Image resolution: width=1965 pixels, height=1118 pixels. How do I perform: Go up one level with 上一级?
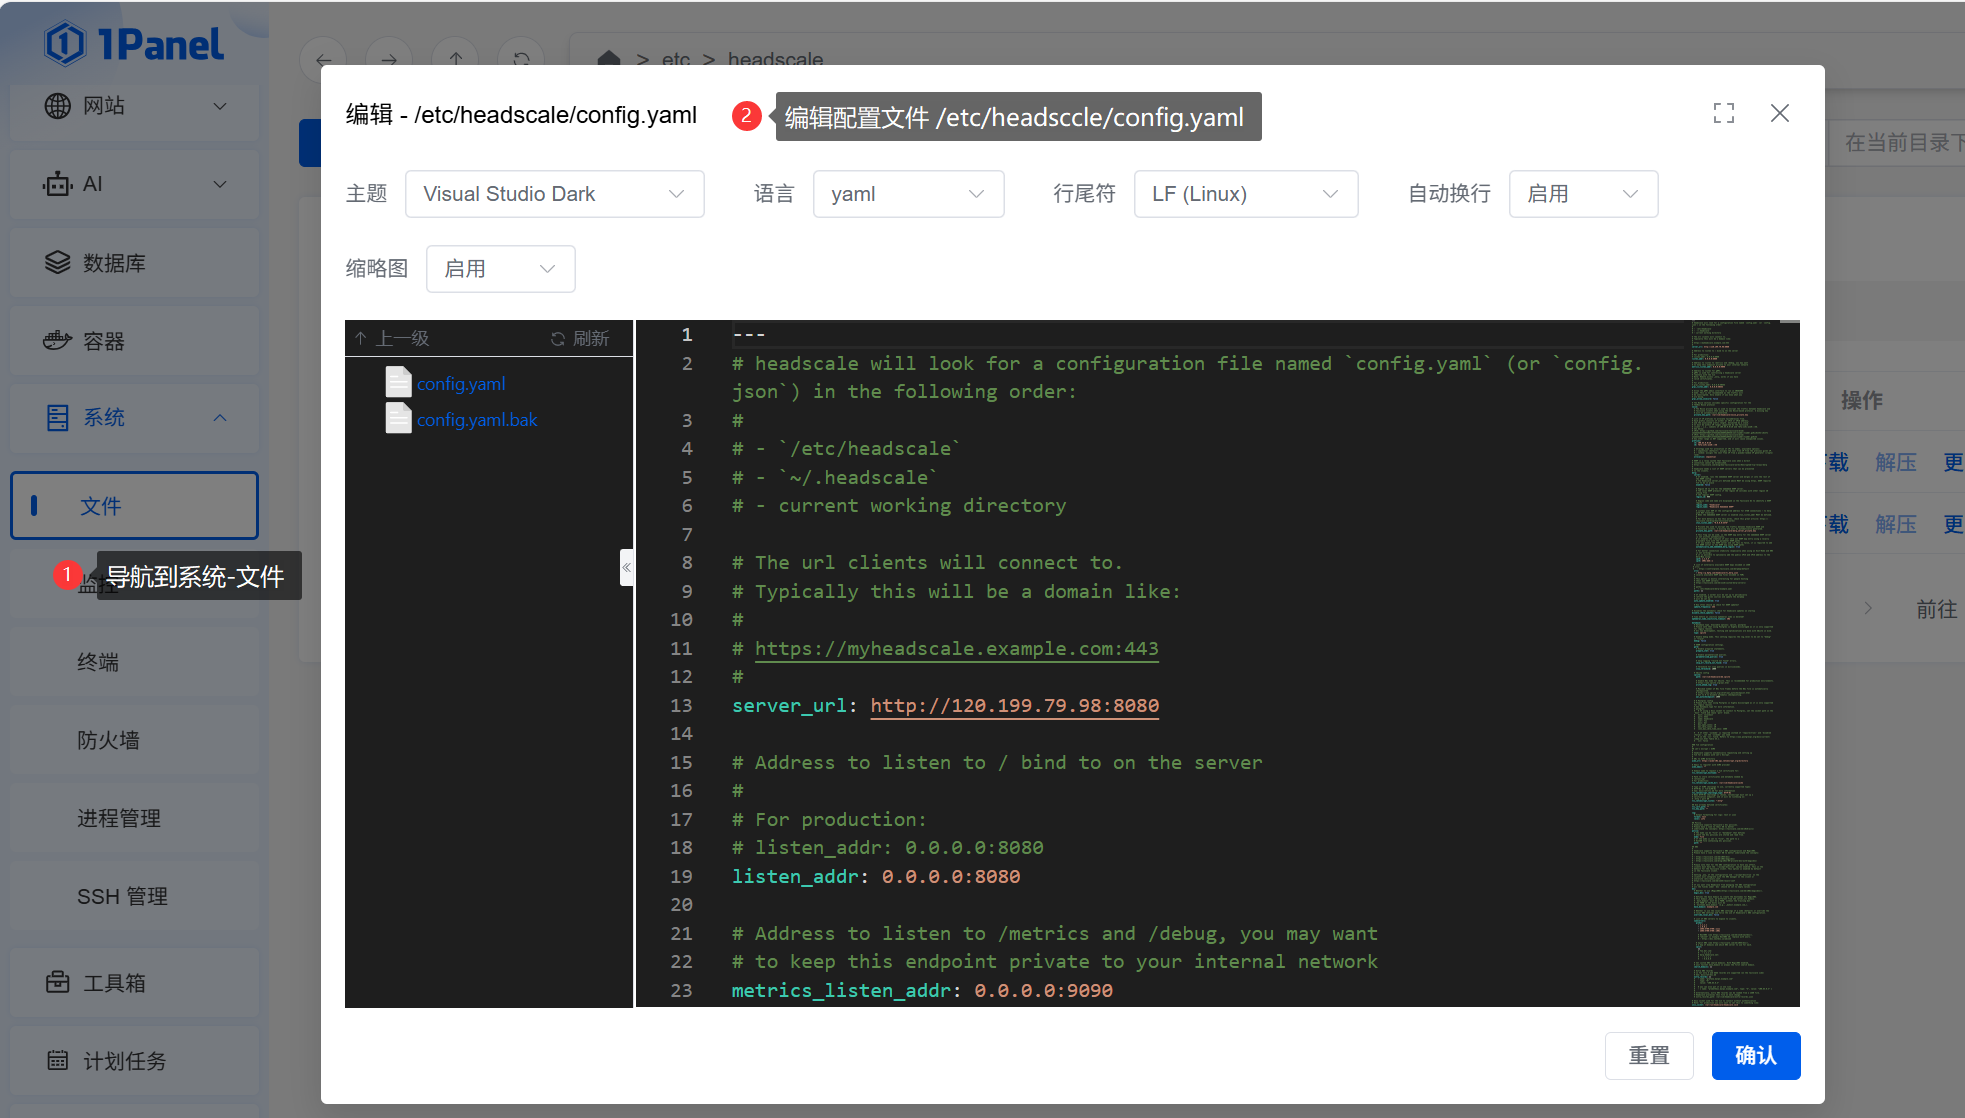392,338
